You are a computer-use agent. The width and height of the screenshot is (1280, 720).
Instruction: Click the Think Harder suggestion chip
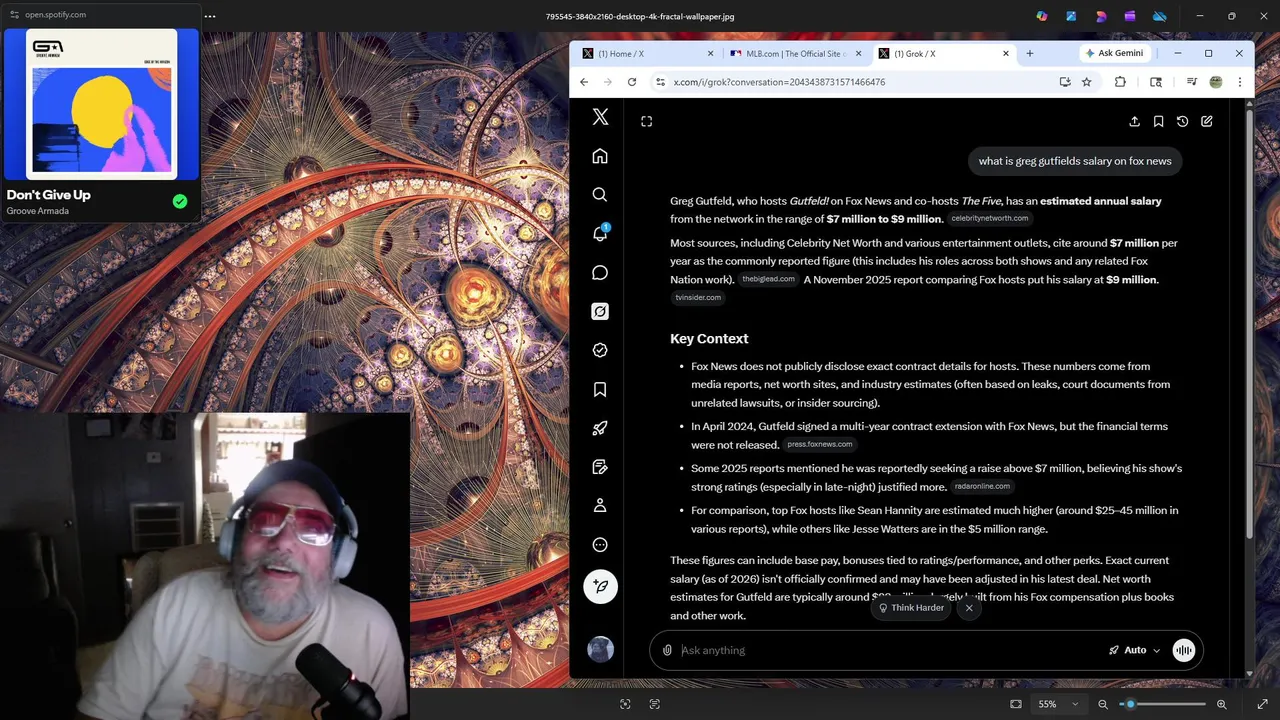coord(911,608)
